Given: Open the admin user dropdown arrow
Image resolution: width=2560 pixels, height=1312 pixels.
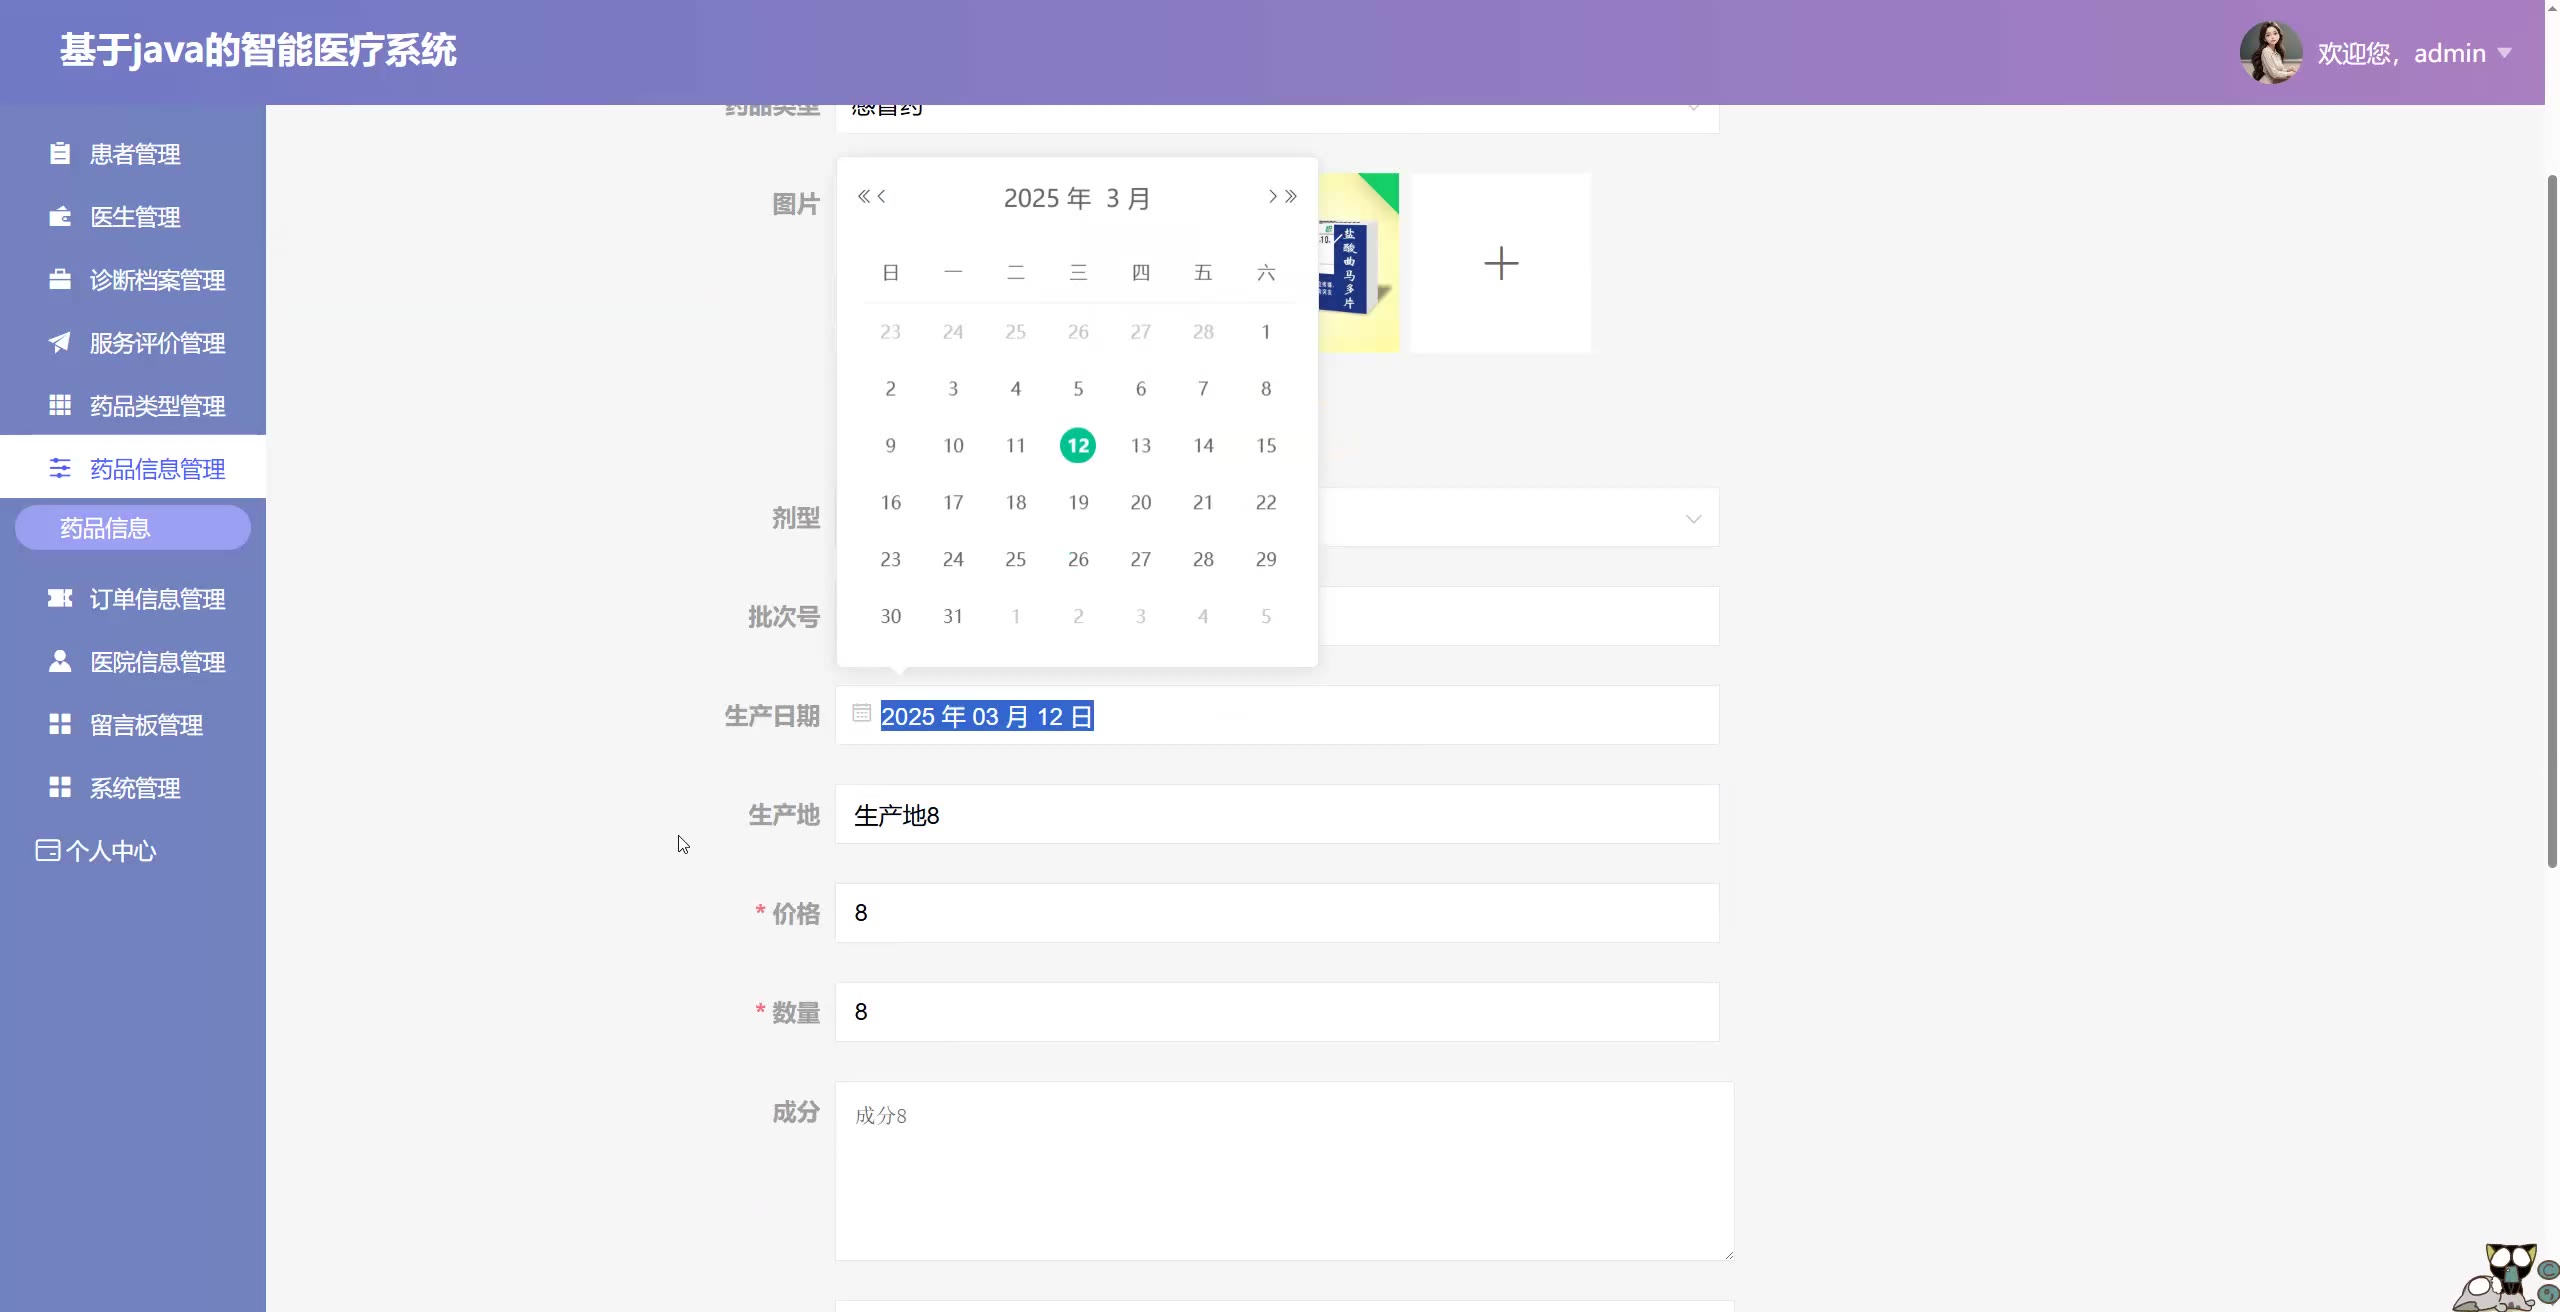Looking at the screenshot, I should [x=2504, y=53].
